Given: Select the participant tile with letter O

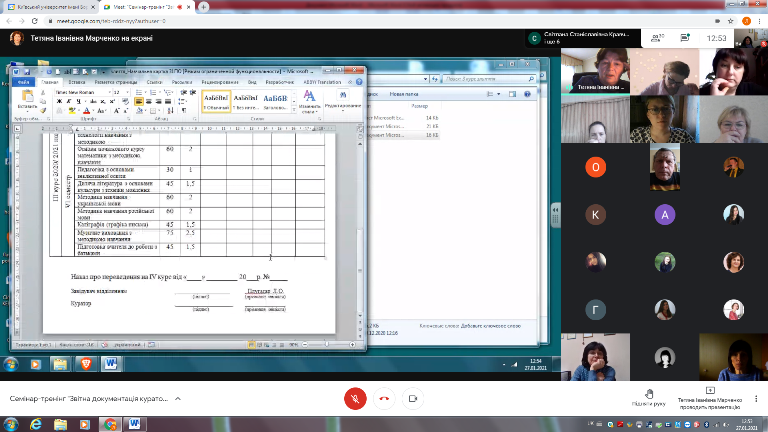Looking at the screenshot, I should [595, 167].
